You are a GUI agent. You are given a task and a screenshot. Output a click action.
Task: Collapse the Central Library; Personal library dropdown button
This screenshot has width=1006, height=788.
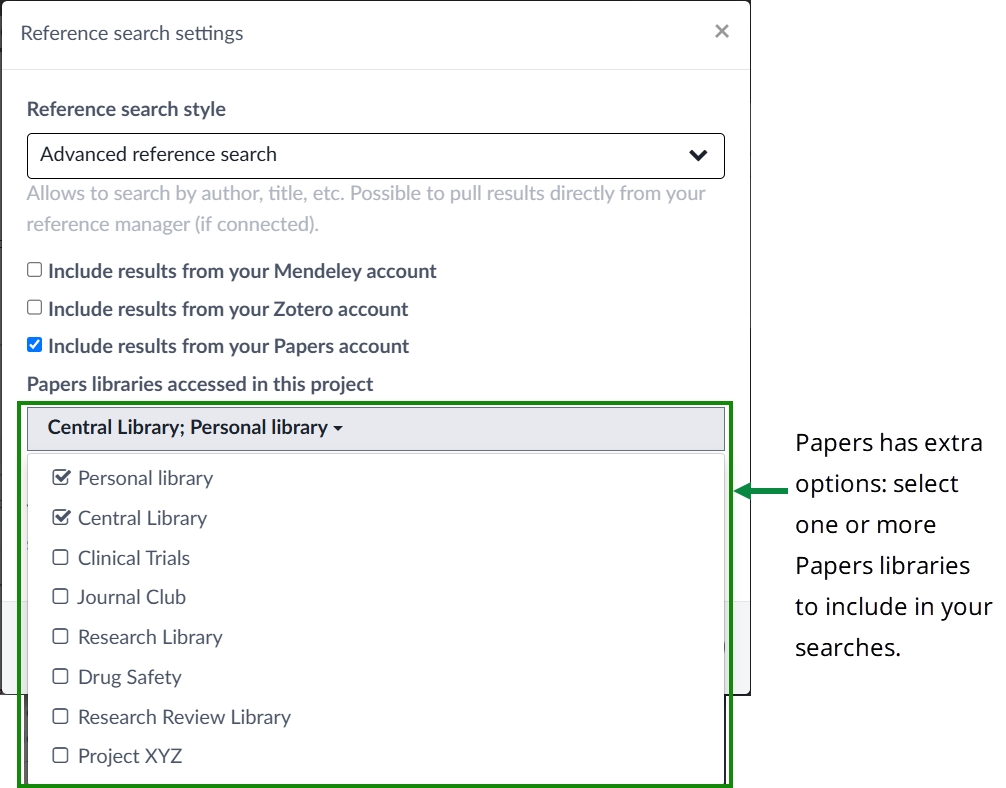(x=375, y=428)
